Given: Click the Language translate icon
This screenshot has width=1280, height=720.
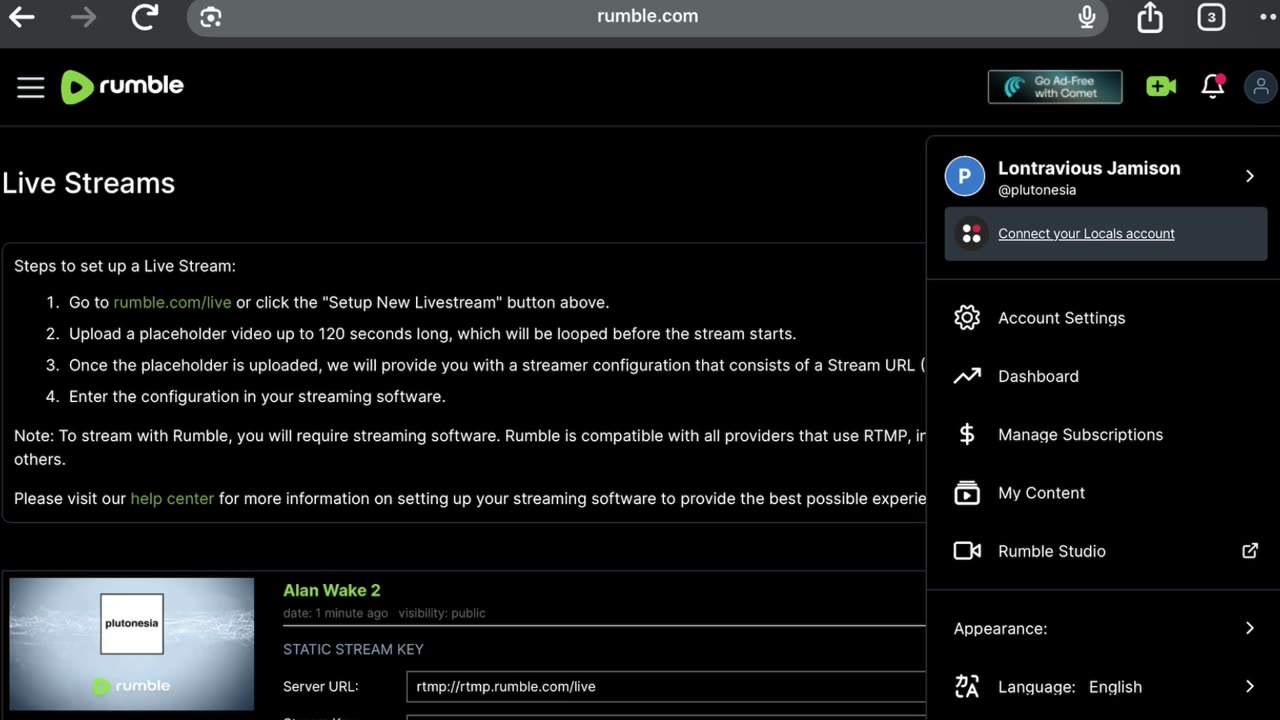Looking at the screenshot, I should [967, 686].
